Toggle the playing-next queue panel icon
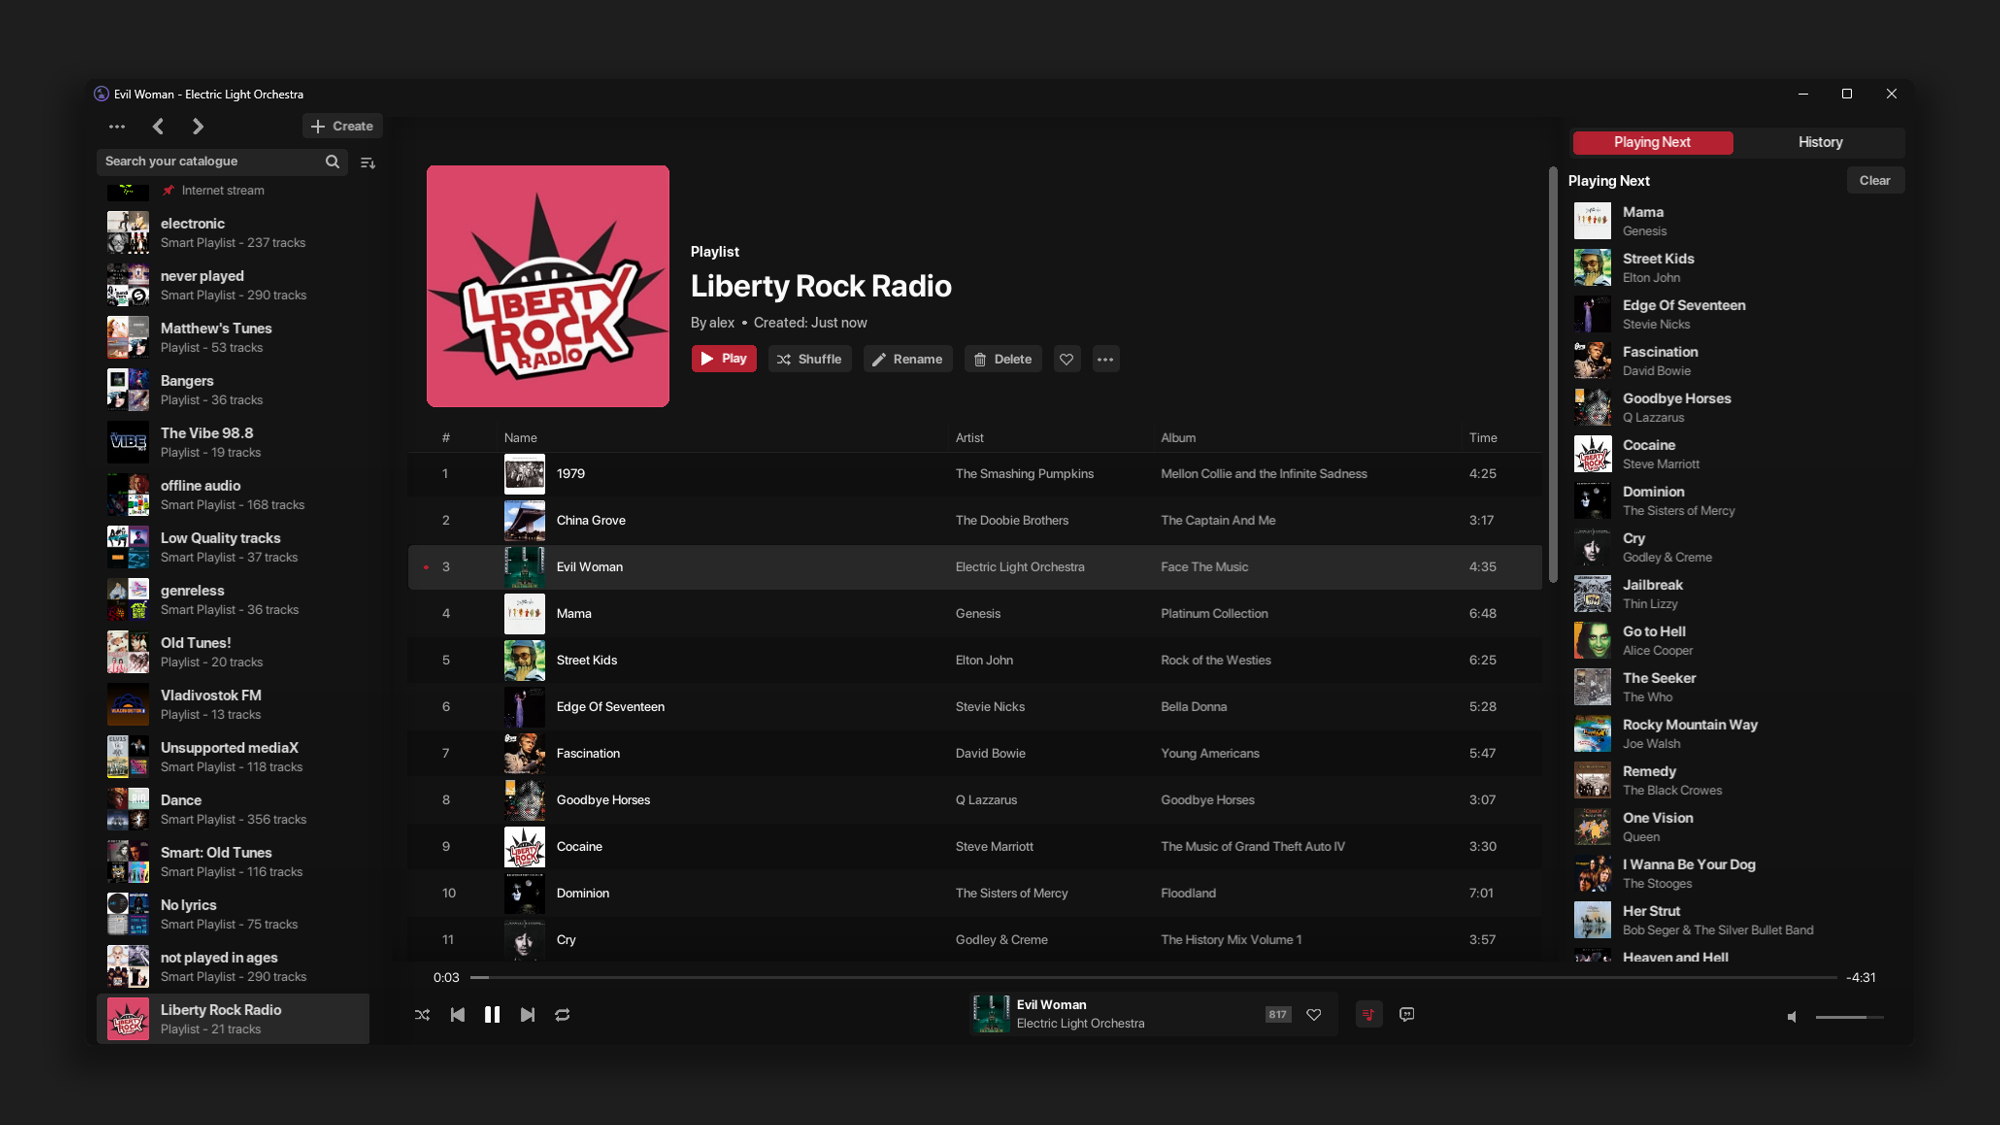This screenshot has width=2000, height=1125. tap(1368, 1014)
